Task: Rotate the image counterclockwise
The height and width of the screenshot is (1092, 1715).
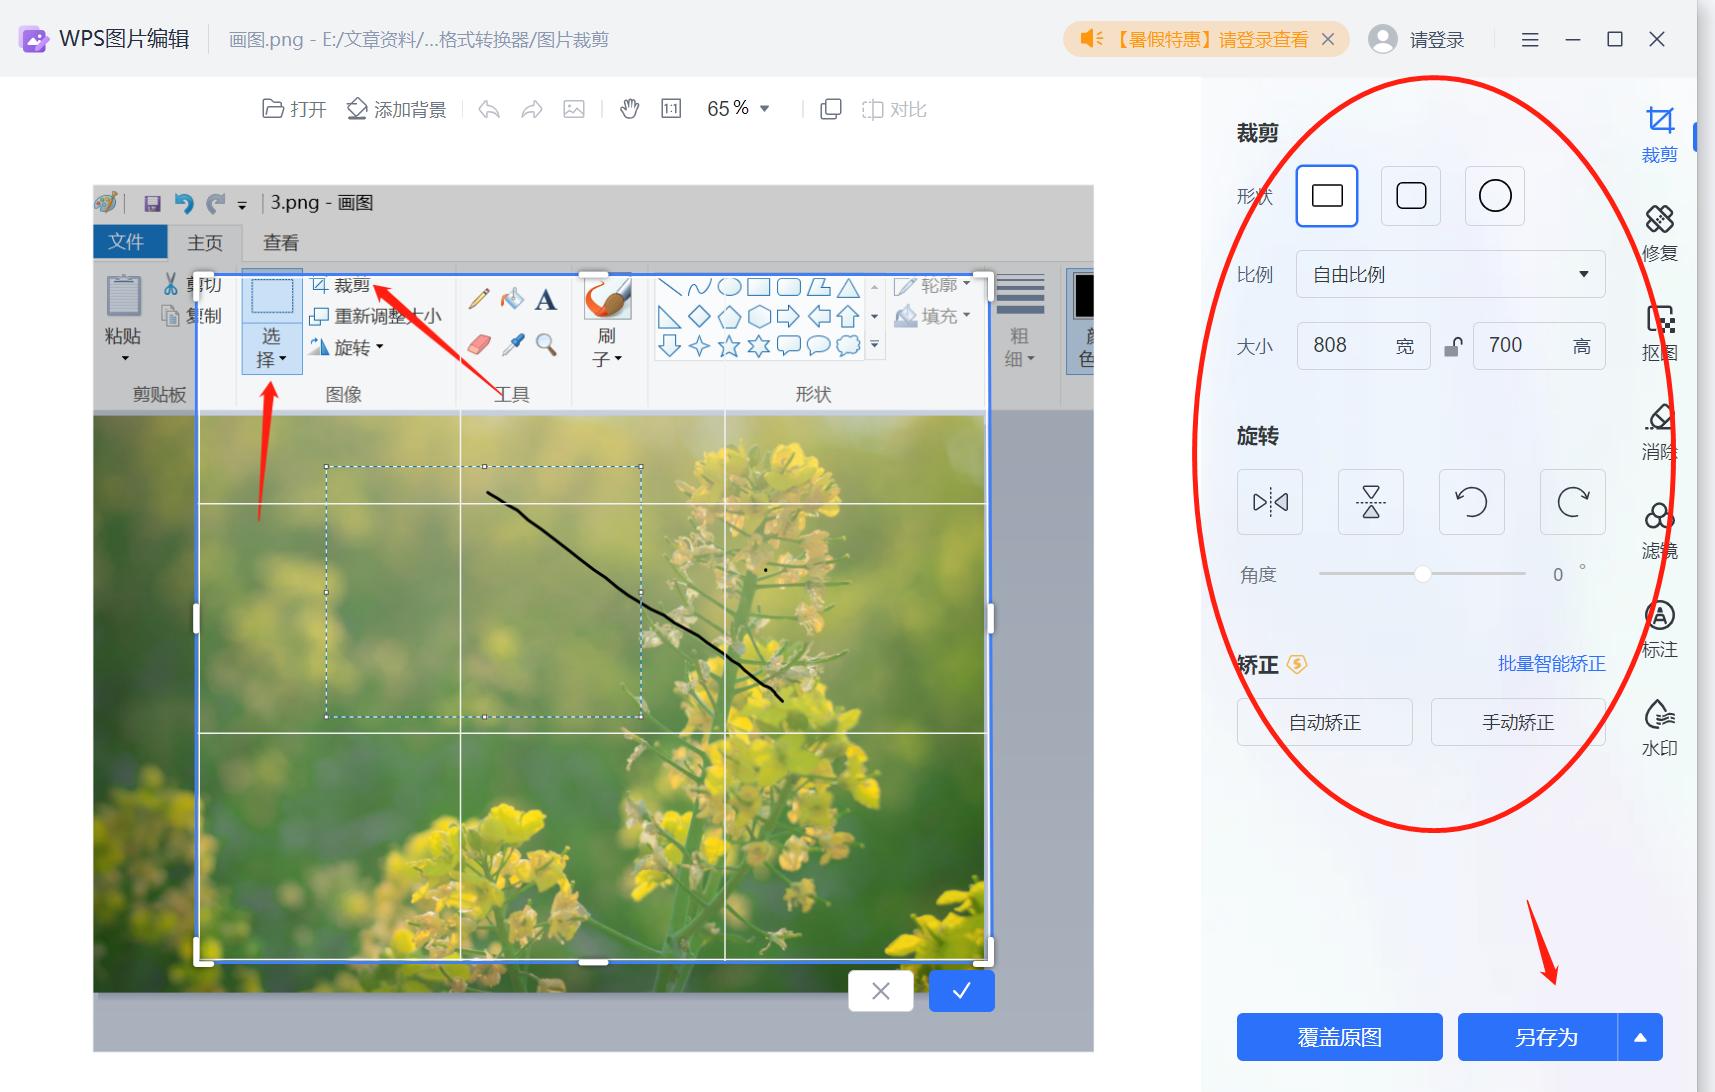Action: tap(1471, 502)
